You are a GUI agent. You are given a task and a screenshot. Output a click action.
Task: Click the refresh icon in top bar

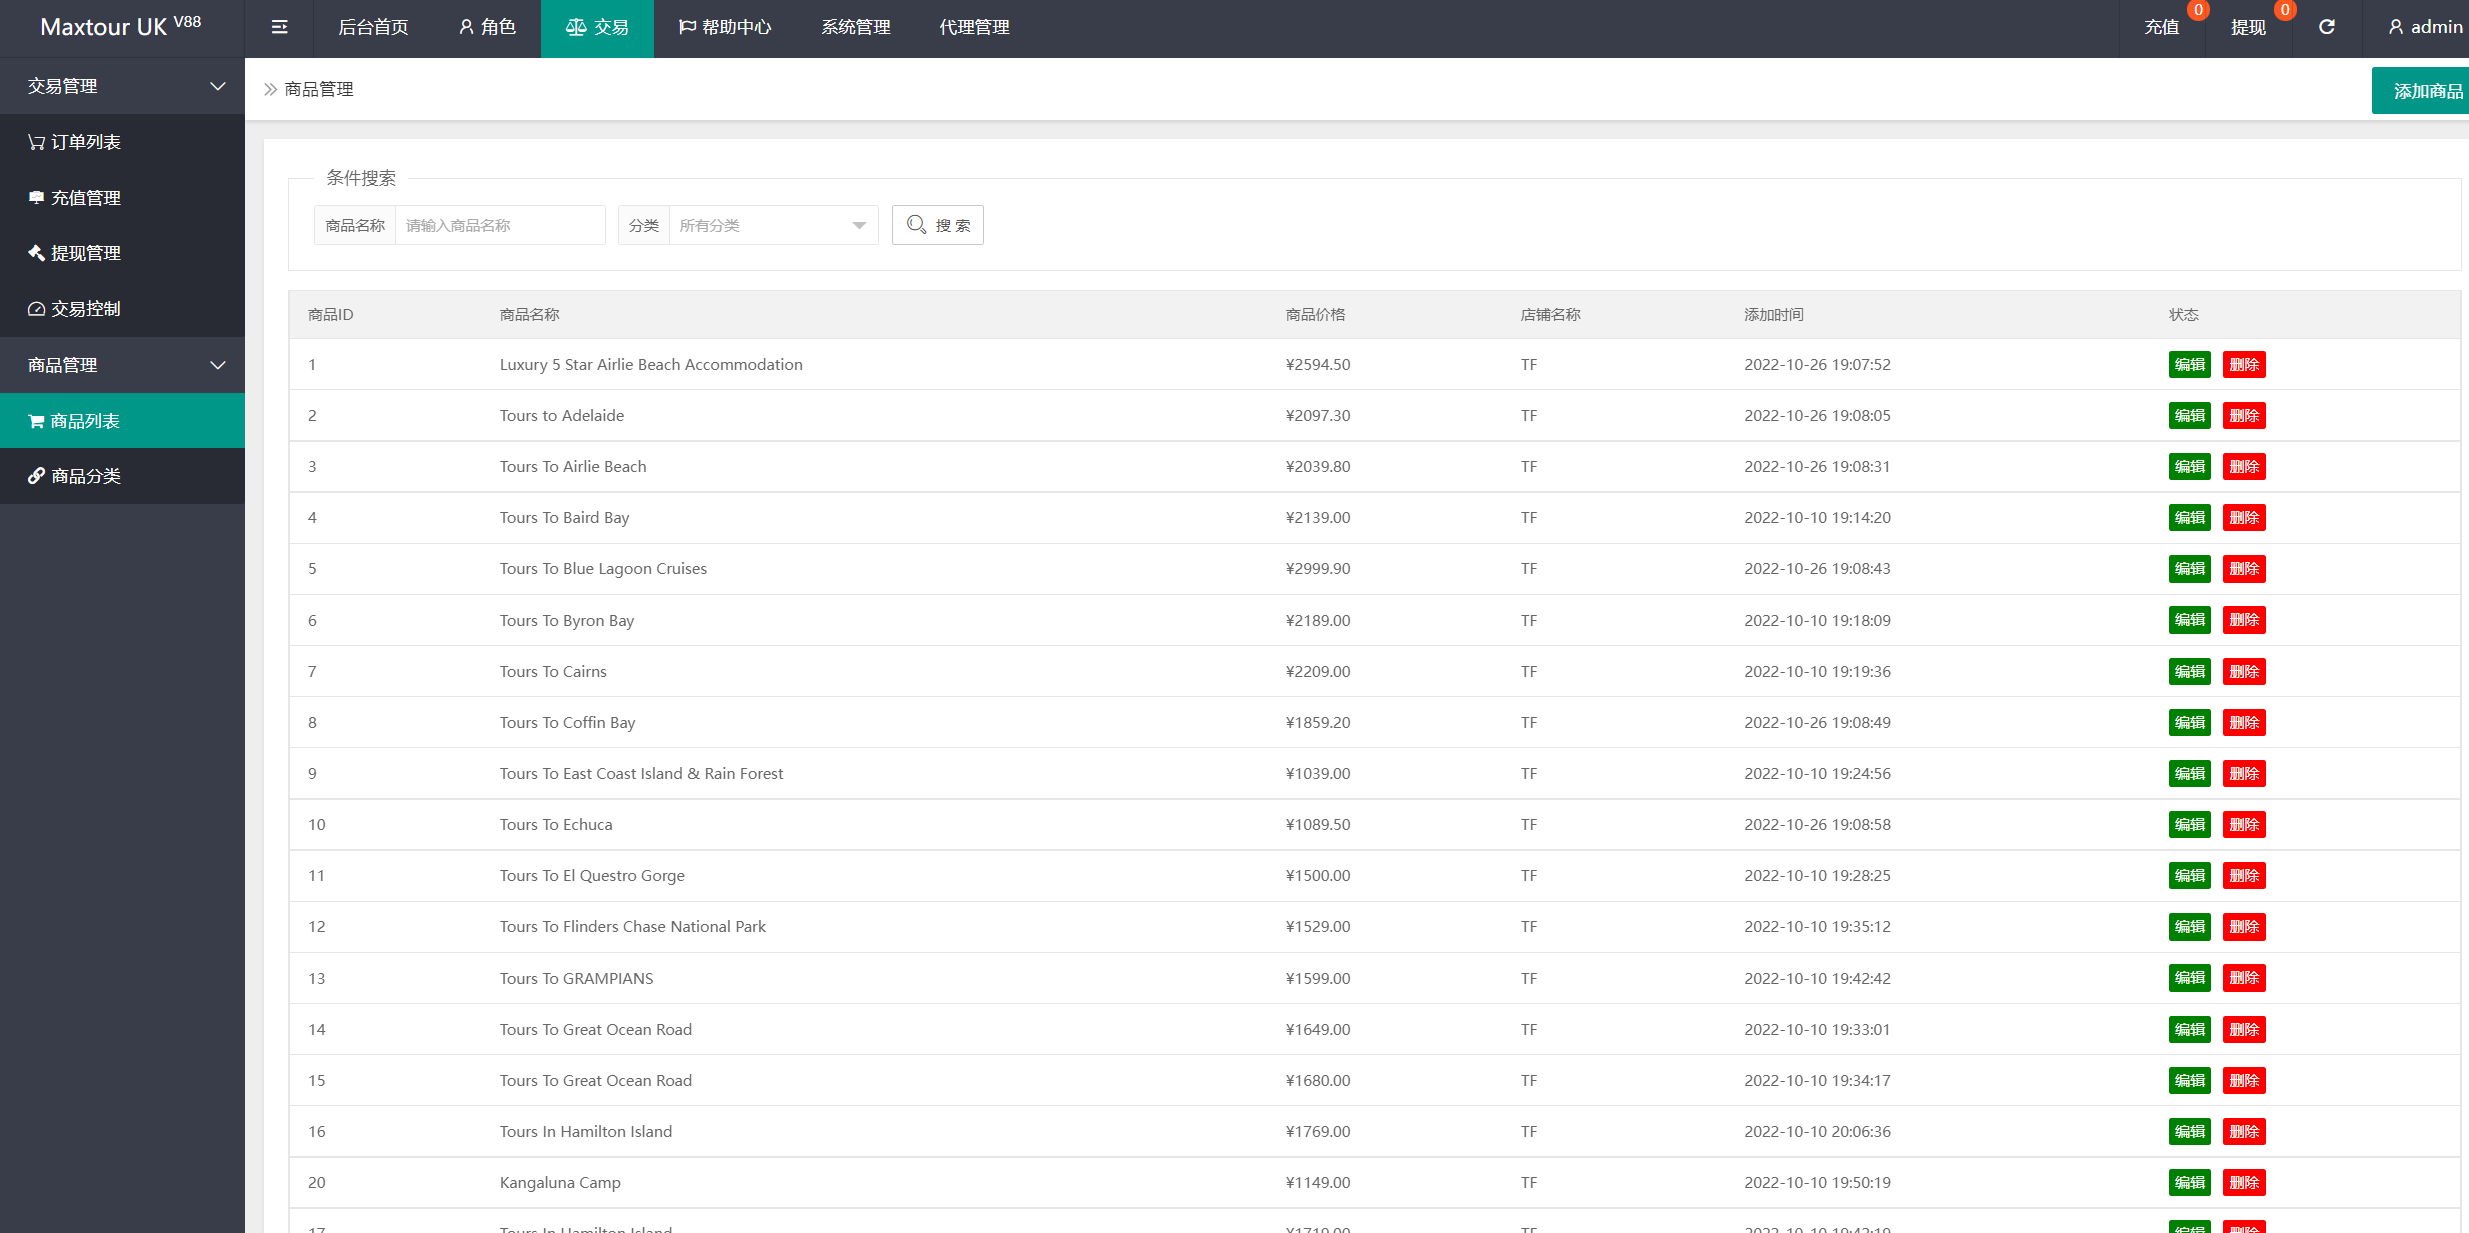(2327, 27)
